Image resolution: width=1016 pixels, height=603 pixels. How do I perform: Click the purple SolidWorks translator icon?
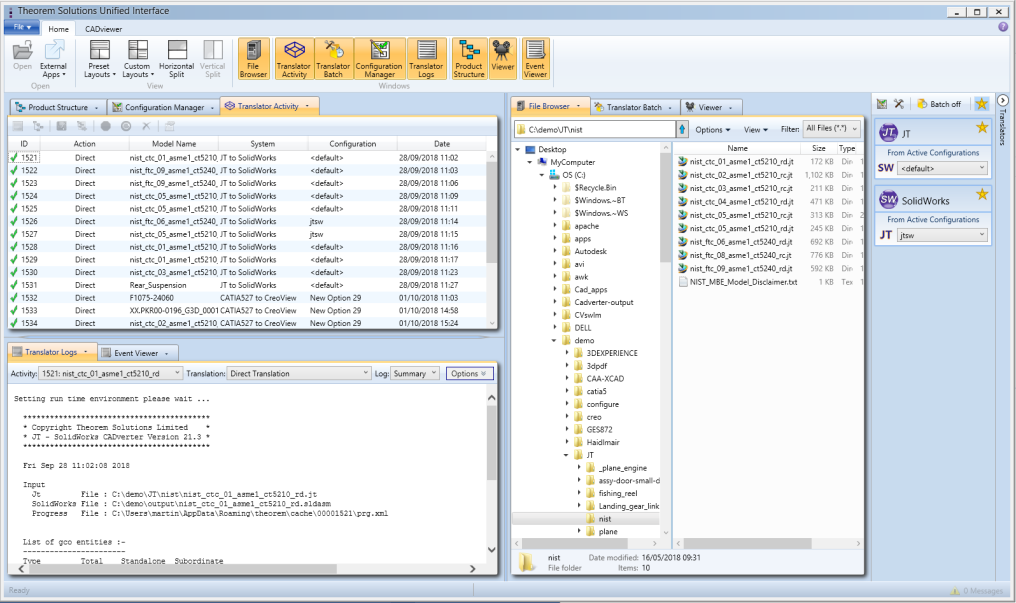tap(888, 199)
